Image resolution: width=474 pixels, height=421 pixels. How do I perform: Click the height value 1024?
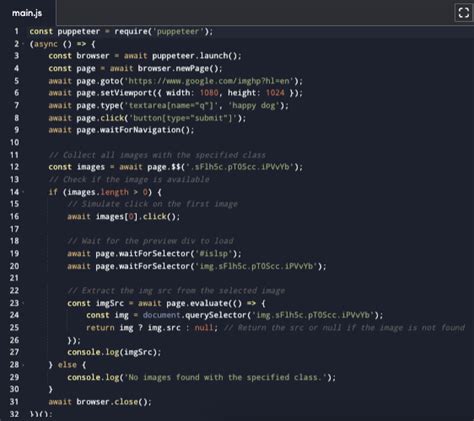click(x=275, y=93)
